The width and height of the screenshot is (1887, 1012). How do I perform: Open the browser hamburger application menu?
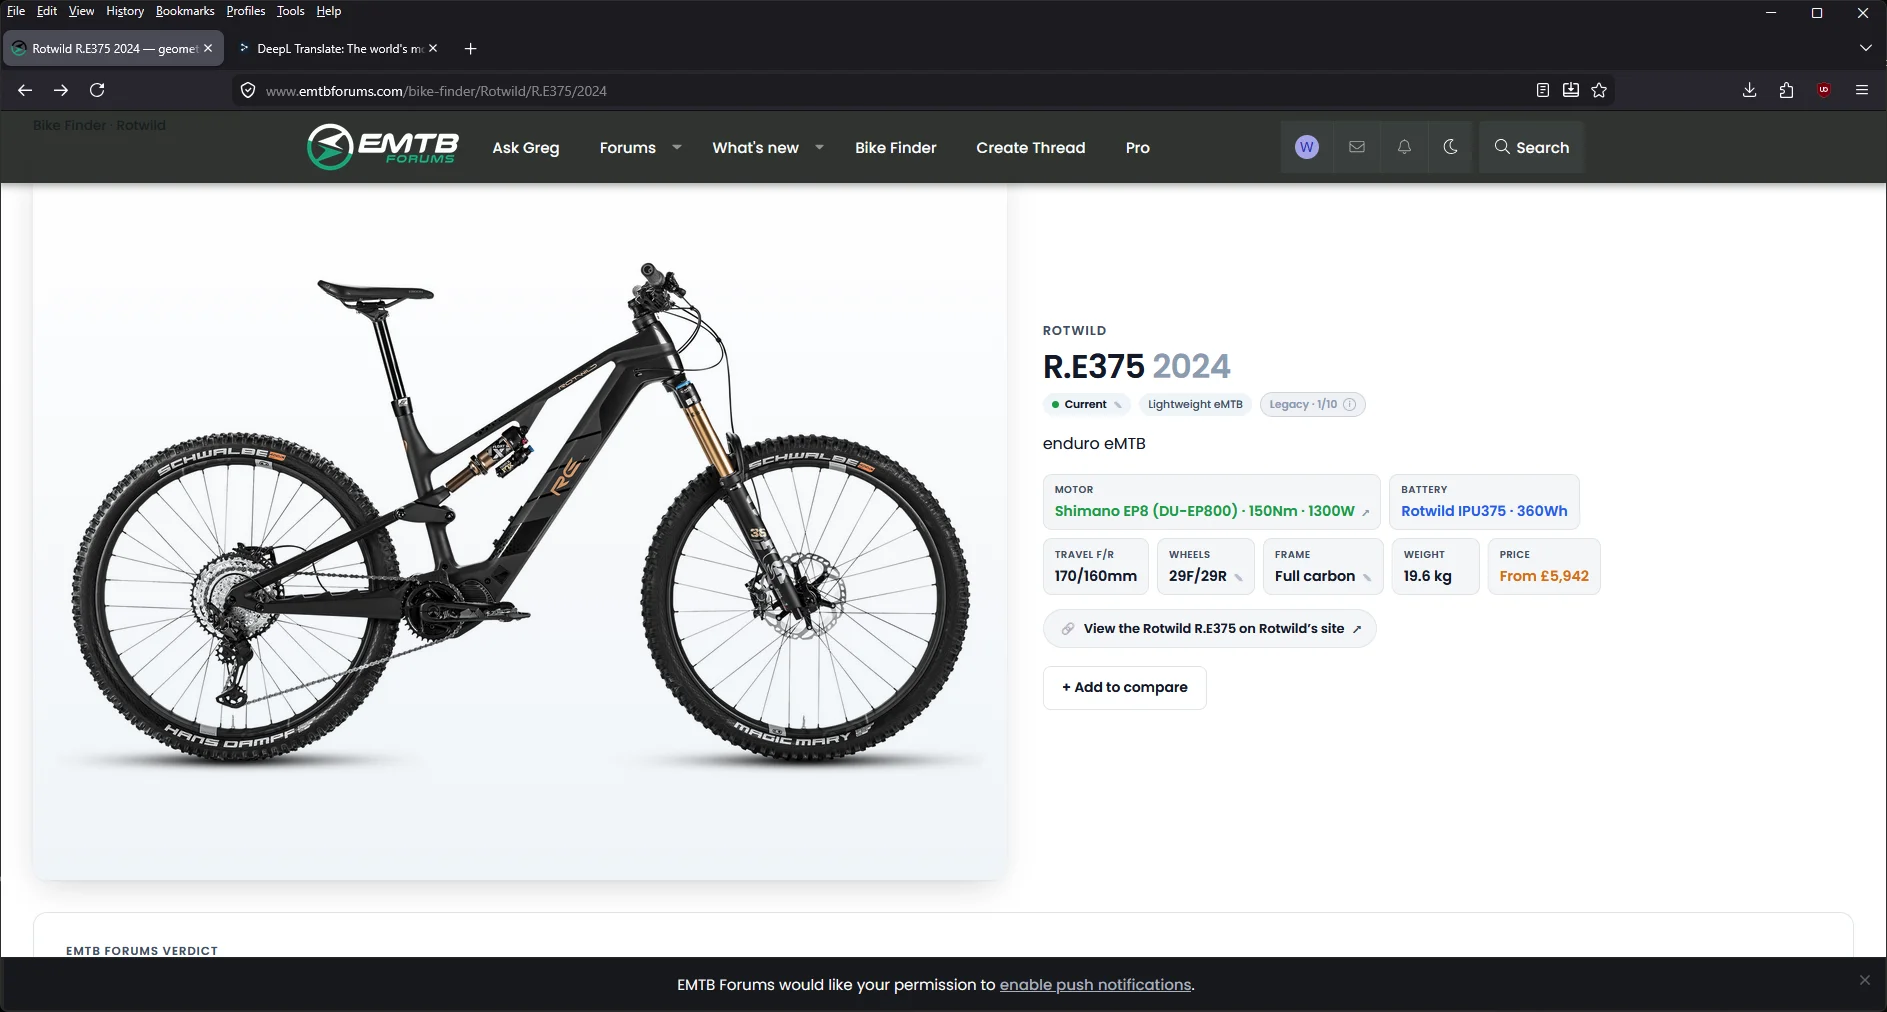pos(1862,90)
